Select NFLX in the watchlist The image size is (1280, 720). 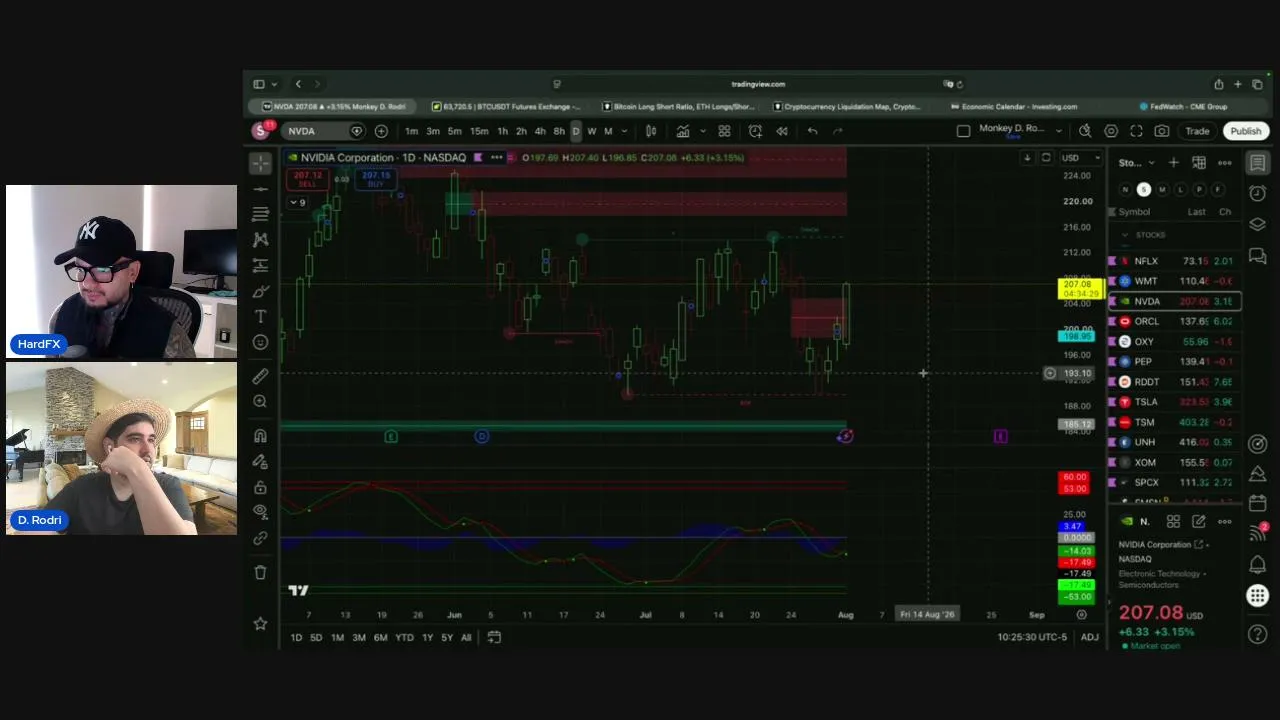1176,261
